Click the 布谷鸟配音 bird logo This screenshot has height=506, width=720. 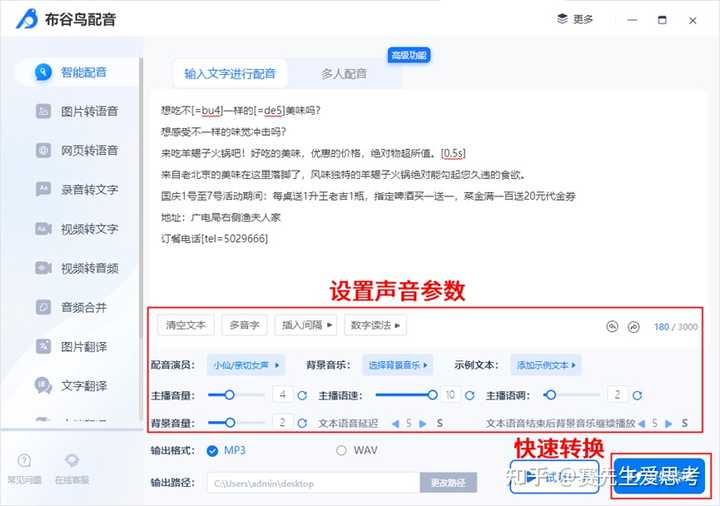tap(27, 19)
